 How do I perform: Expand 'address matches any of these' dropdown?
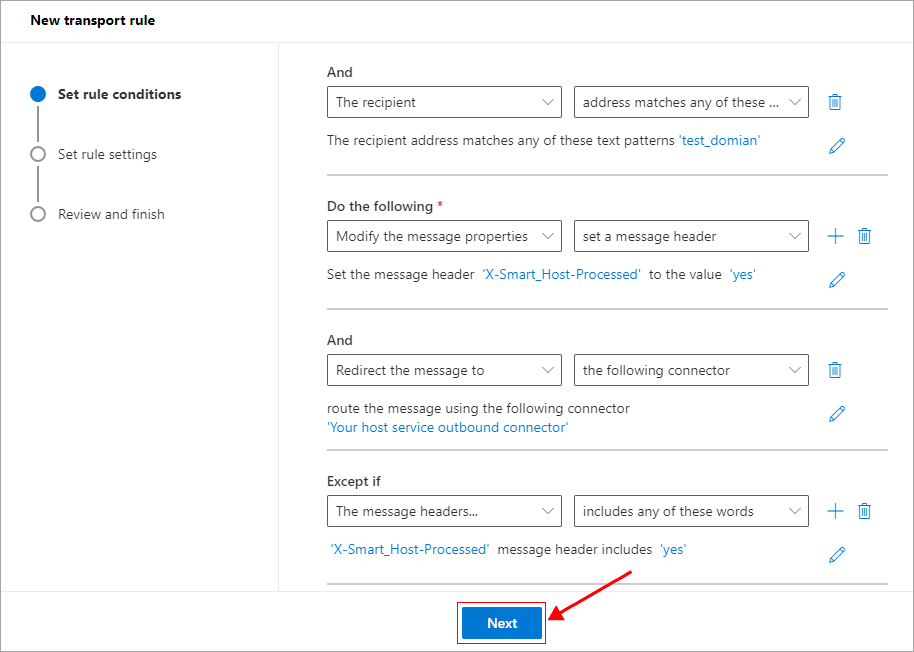click(691, 102)
